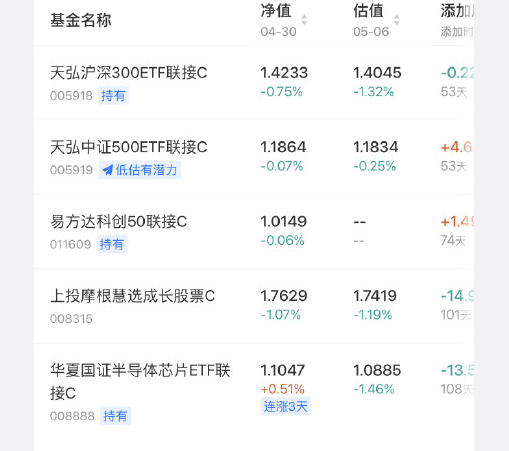The height and width of the screenshot is (451, 509).
Task: Click the 持有 tag beside code 011609
Action: tap(112, 244)
